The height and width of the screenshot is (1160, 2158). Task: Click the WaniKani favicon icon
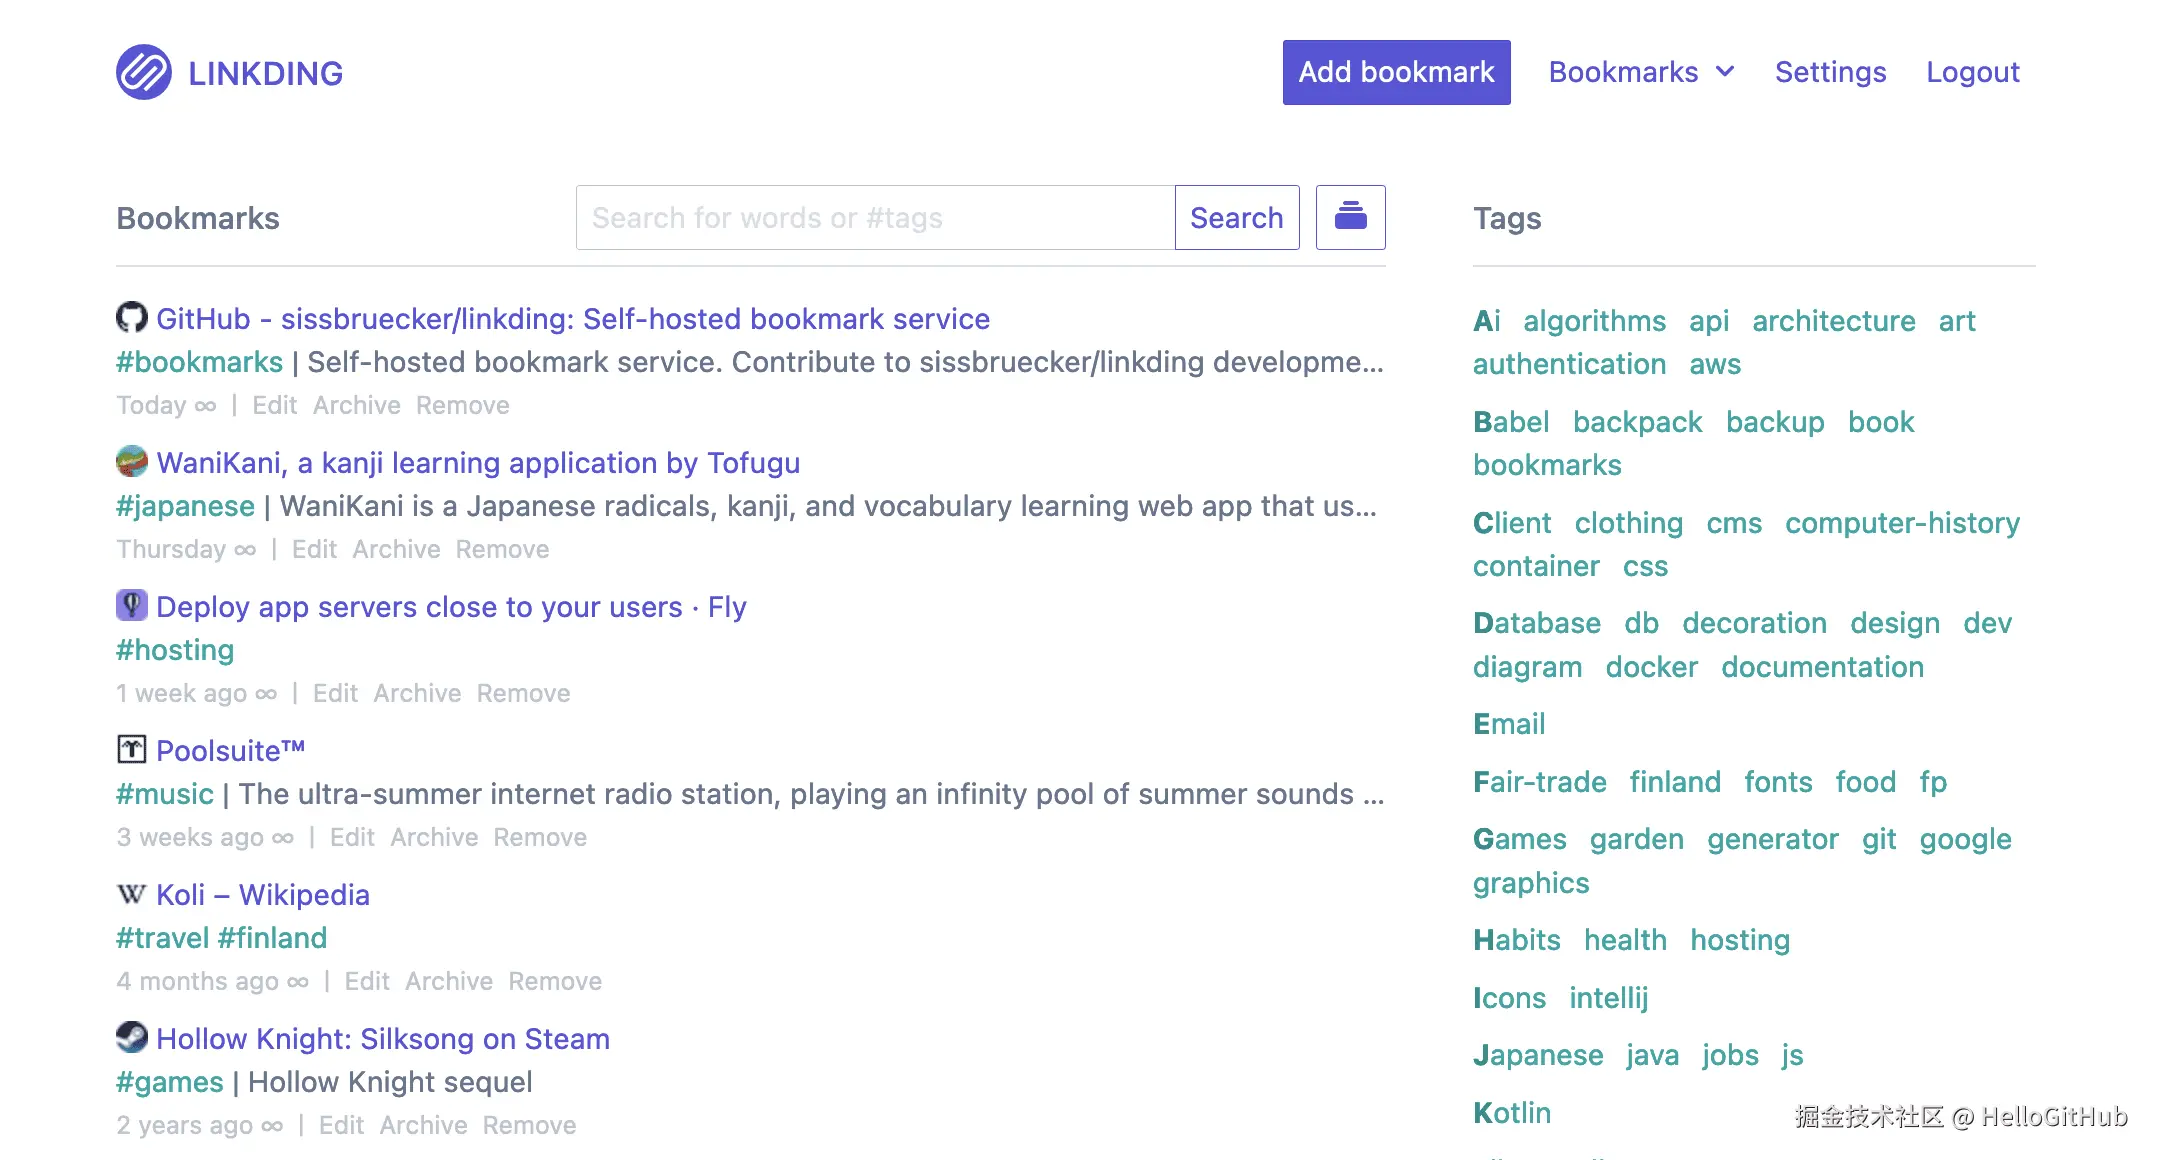pyautogui.click(x=131, y=462)
